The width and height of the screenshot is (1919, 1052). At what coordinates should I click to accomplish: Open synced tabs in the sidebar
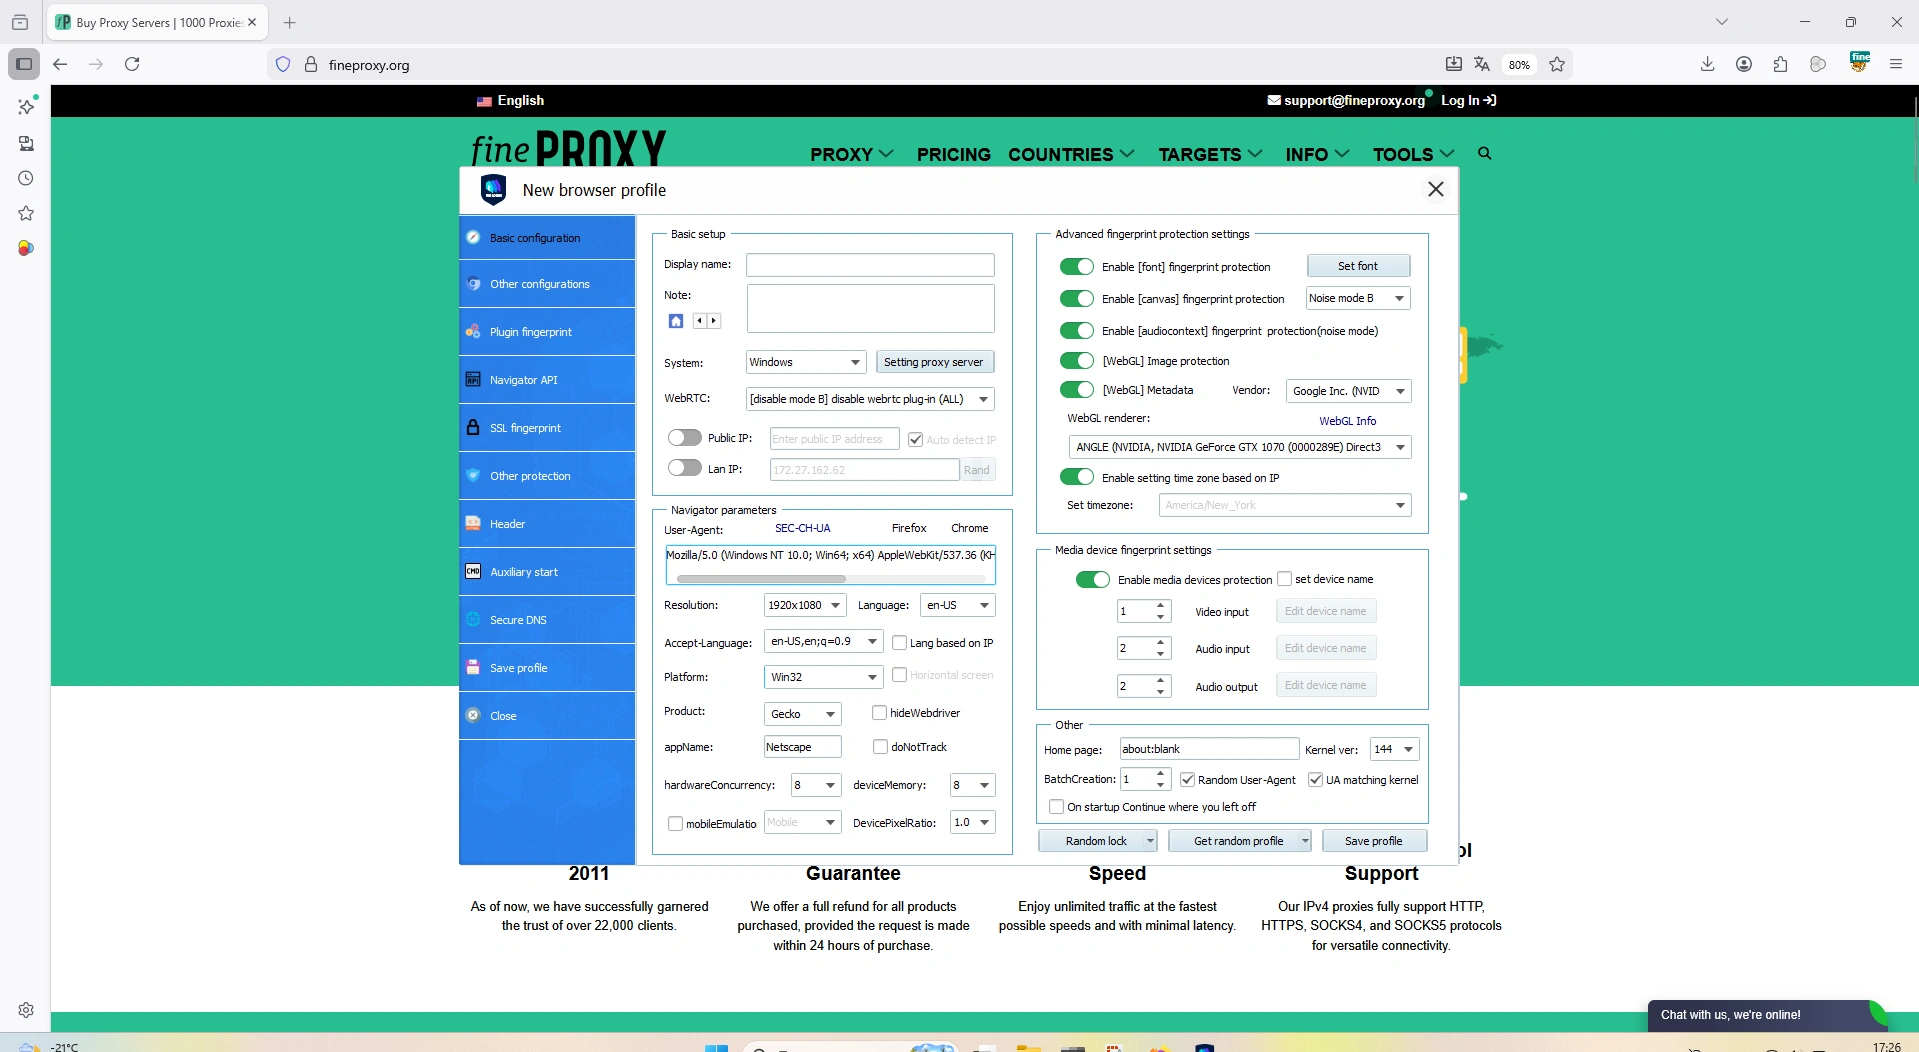pos(26,143)
